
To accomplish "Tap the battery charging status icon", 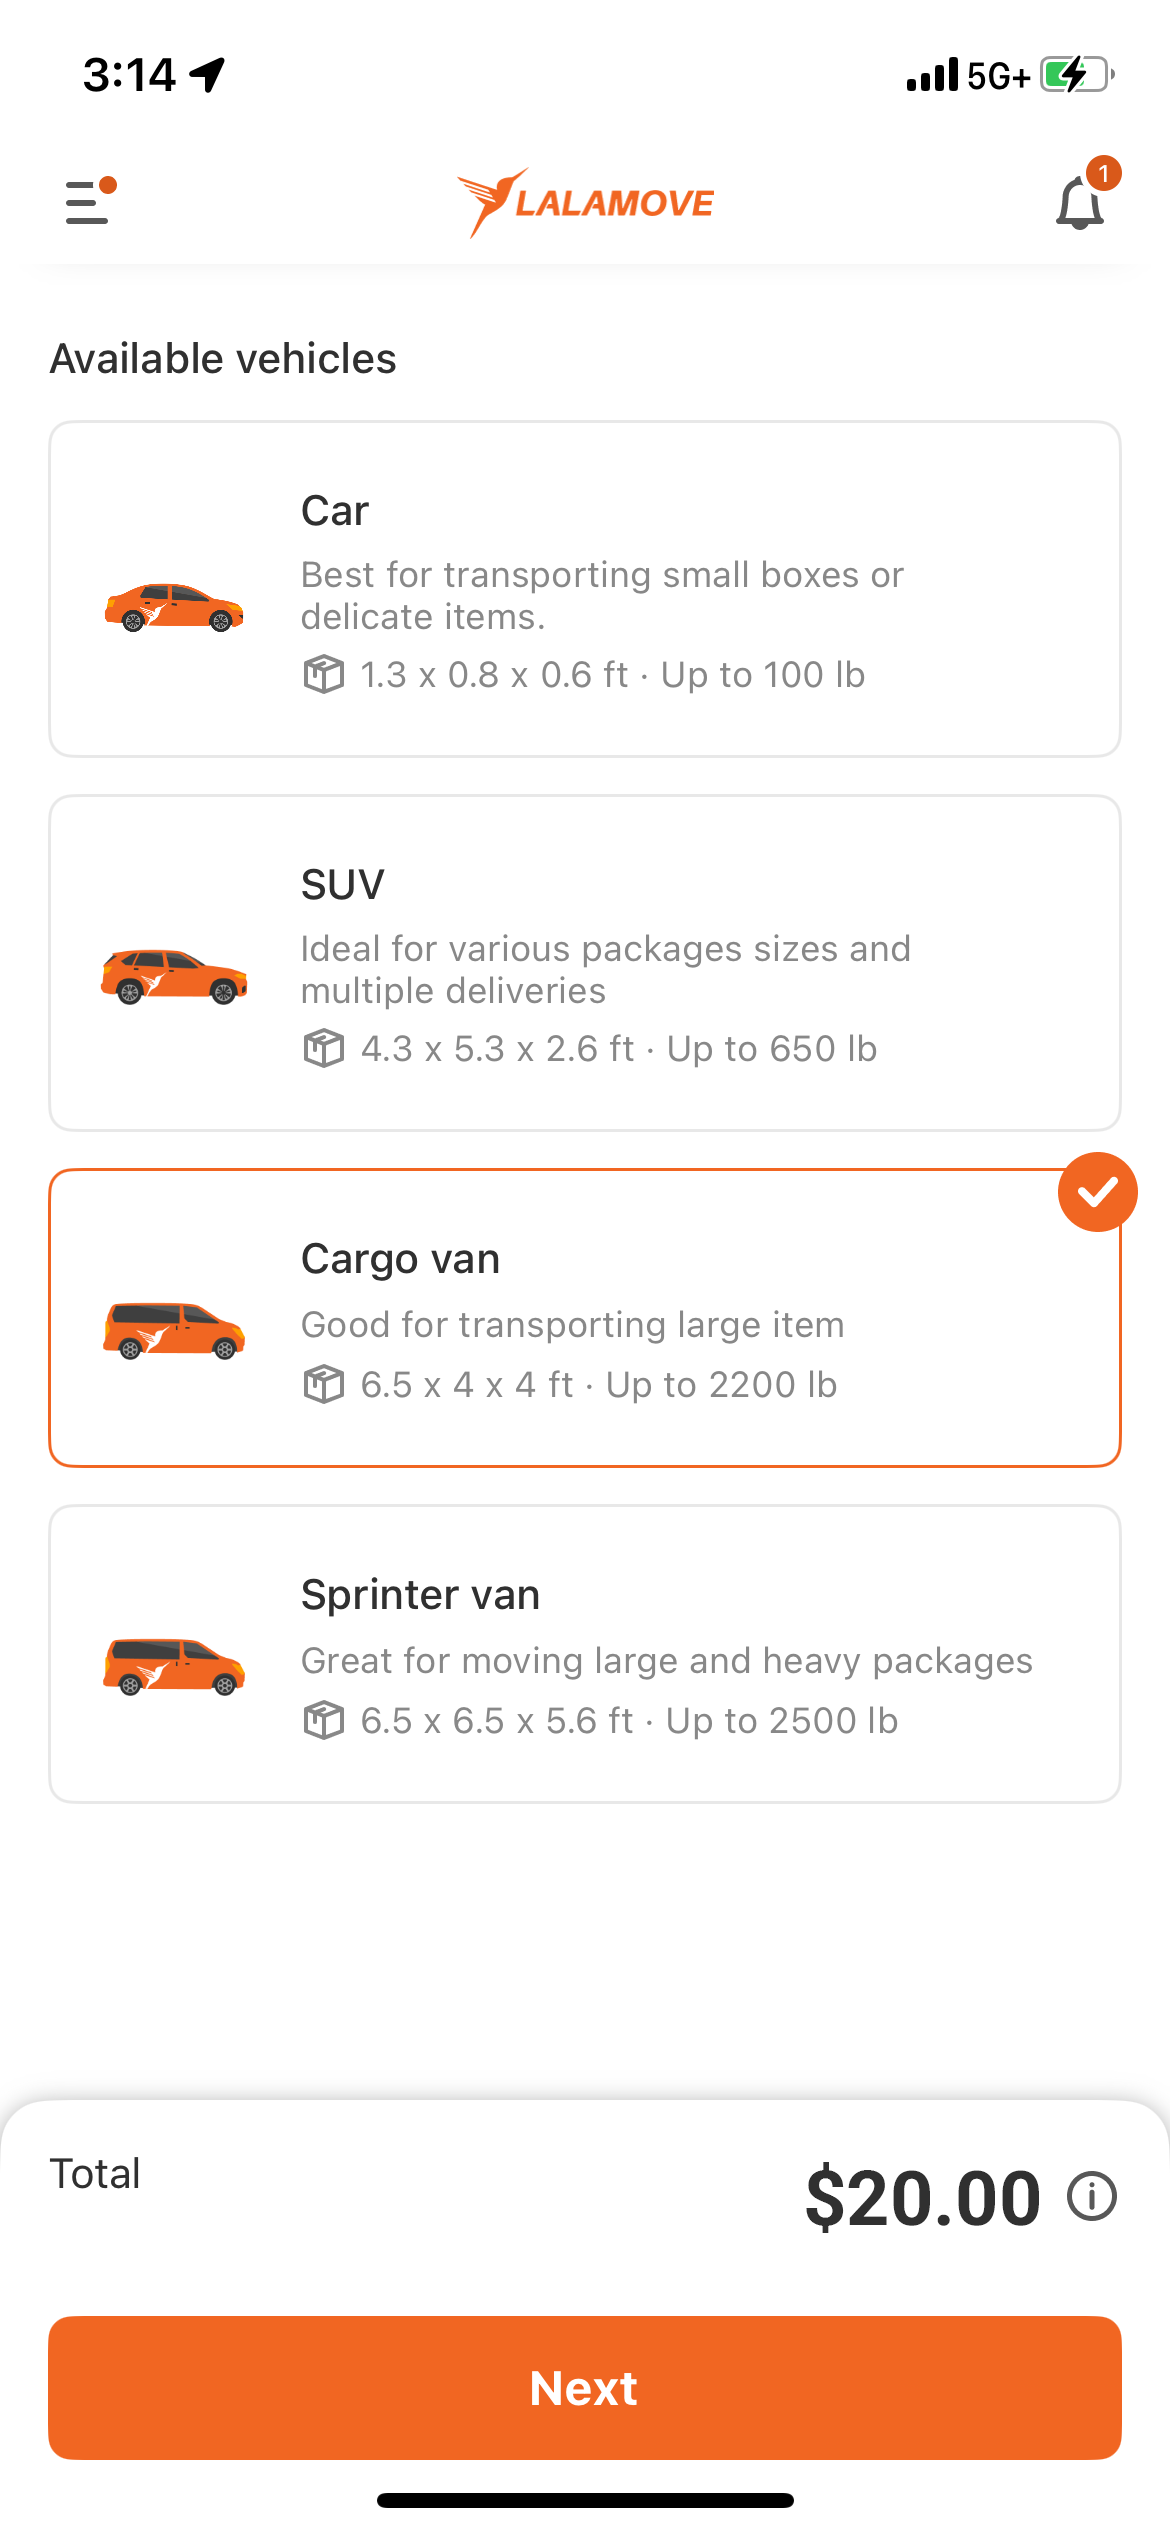I will pyautogui.click(x=1076, y=75).
